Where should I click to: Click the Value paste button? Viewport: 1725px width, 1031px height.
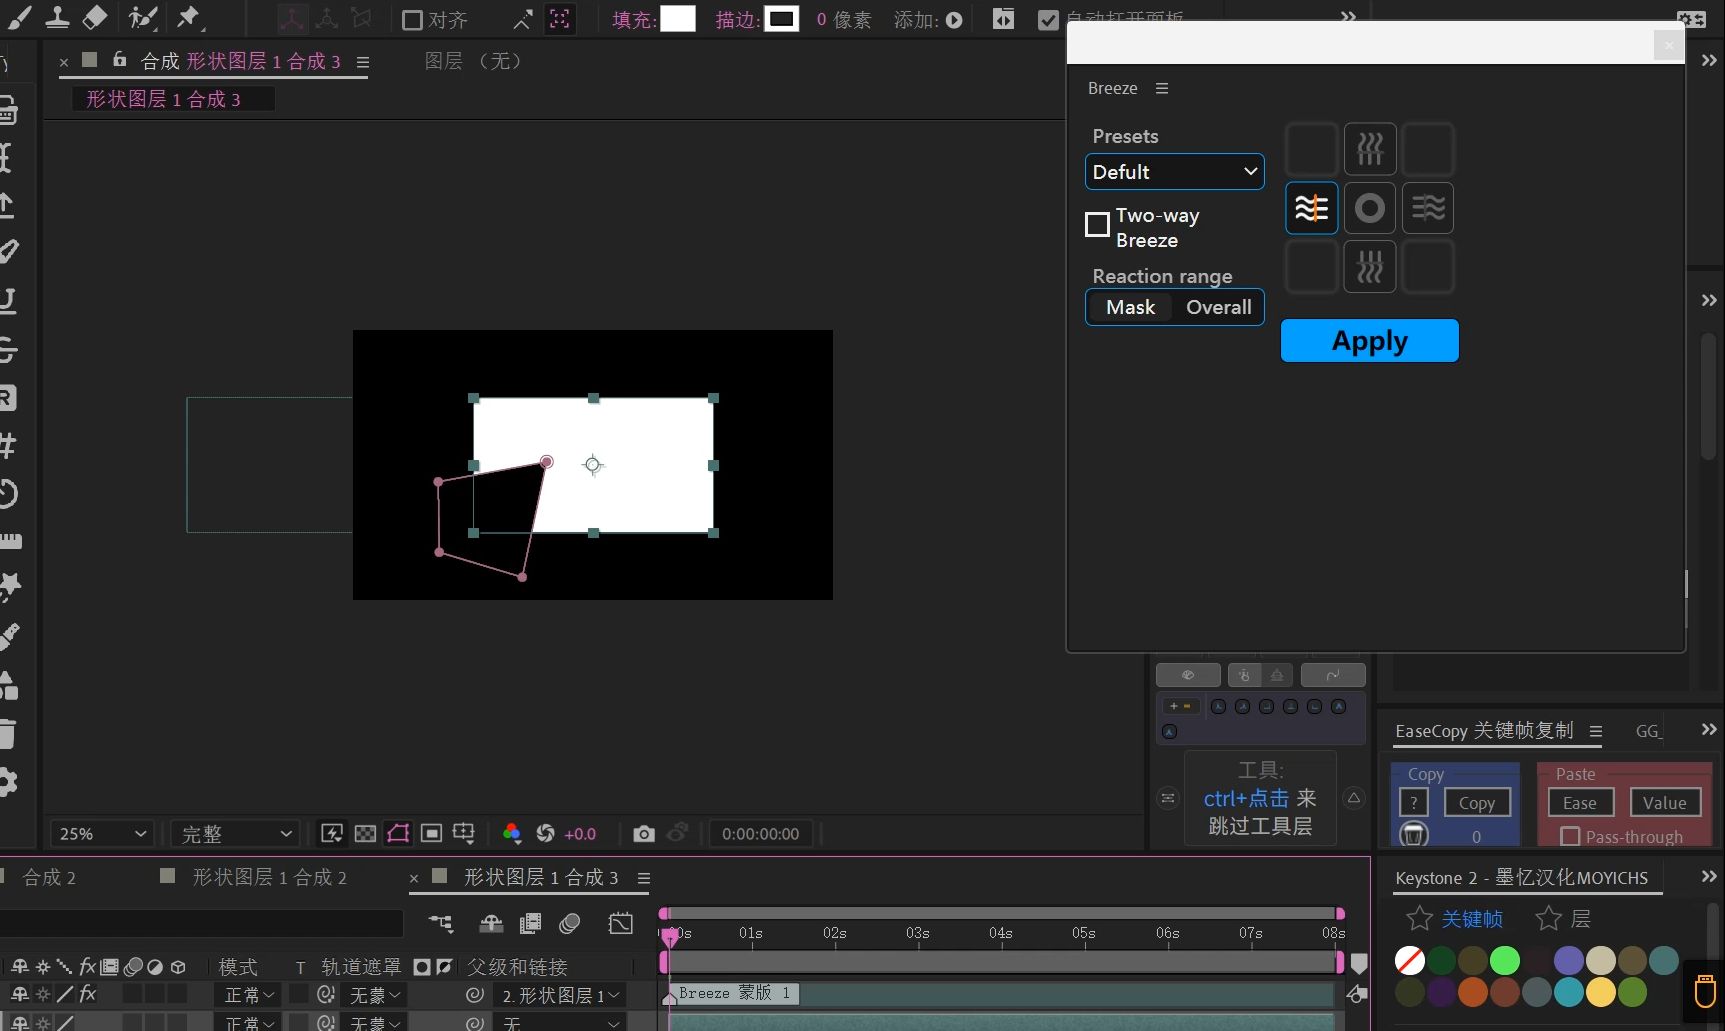tap(1664, 802)
